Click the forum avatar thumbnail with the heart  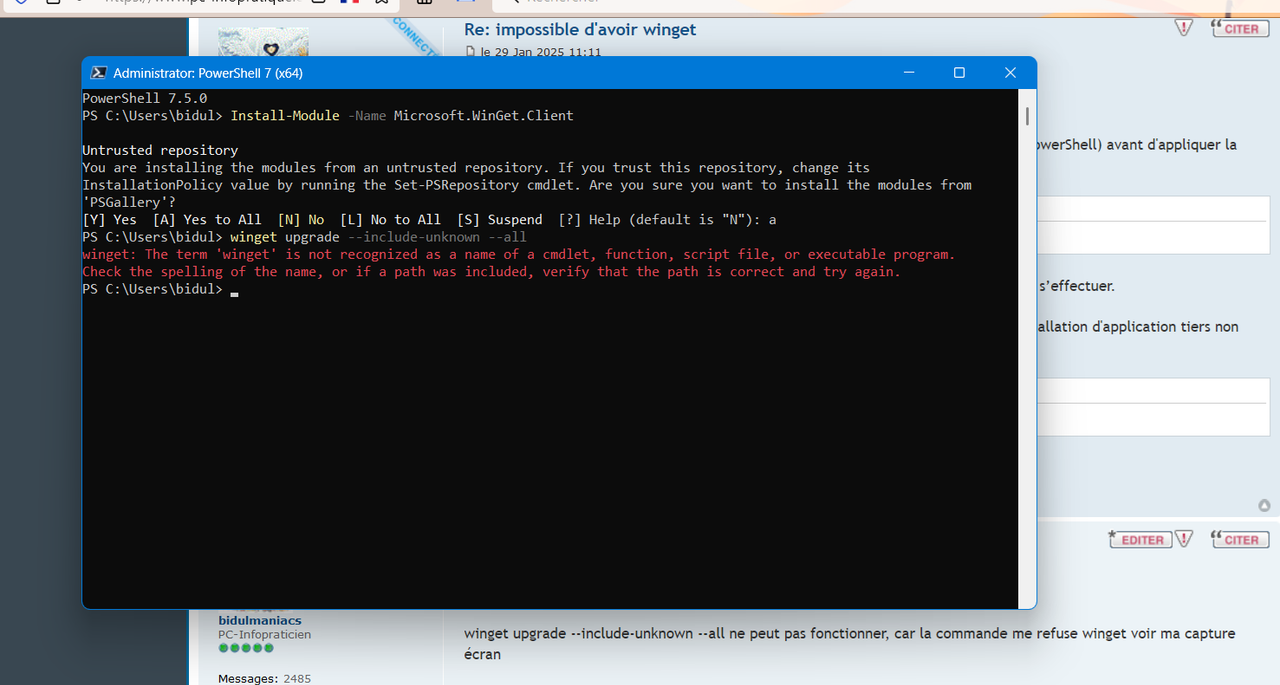tap(263, 44)
